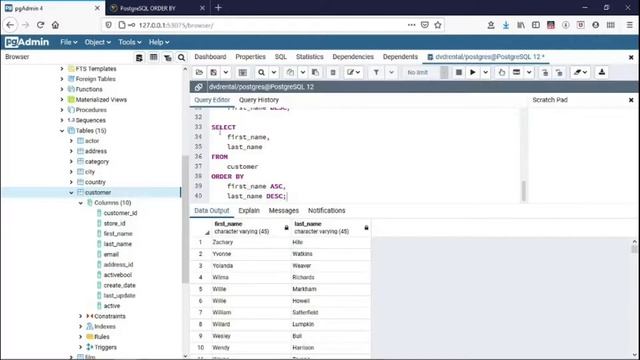Click the Filter funnel icon
640x360 pixels.
(x=376, y=72)
